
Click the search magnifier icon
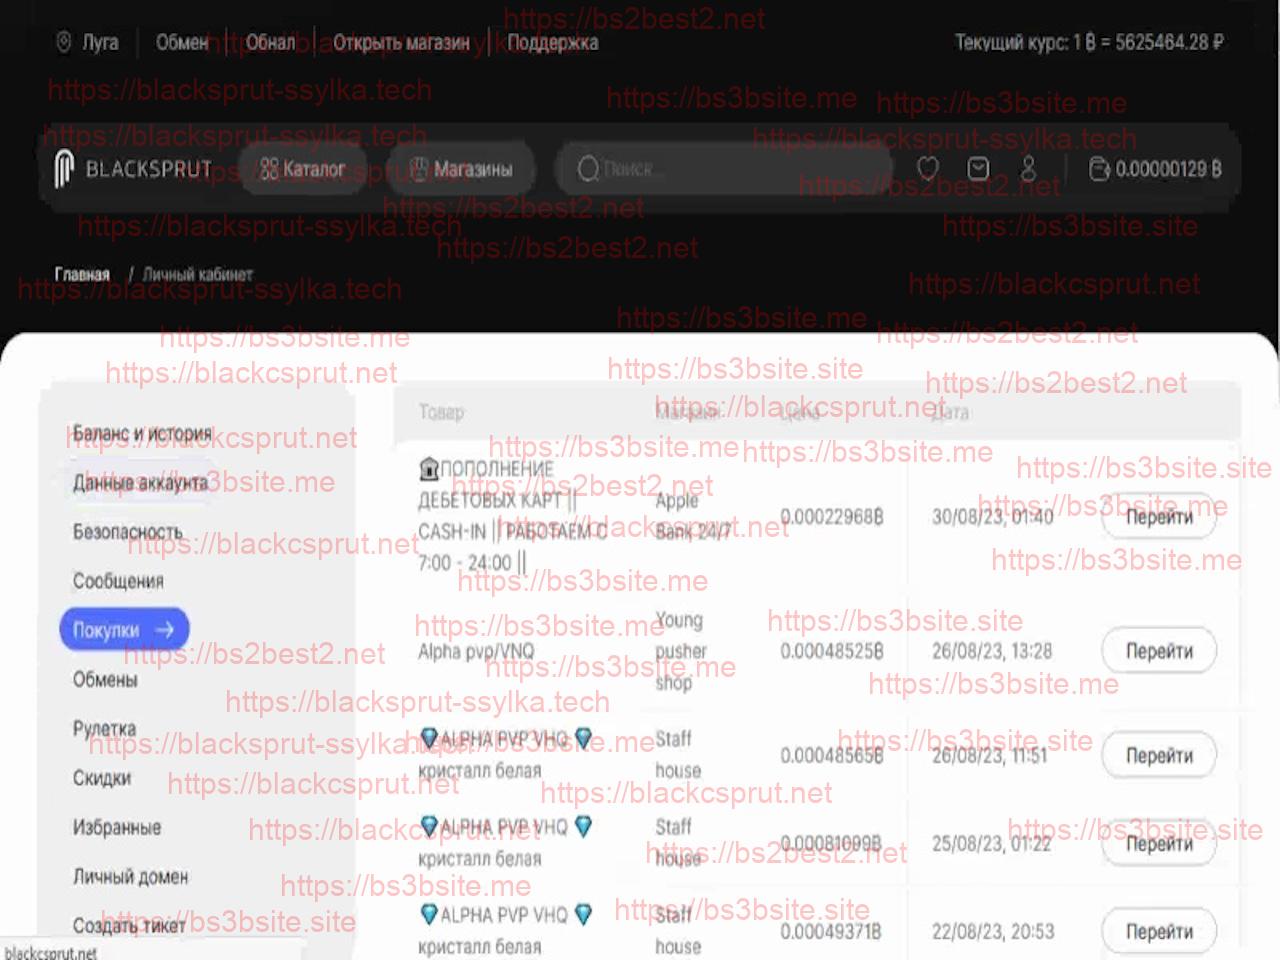[588, 169]
